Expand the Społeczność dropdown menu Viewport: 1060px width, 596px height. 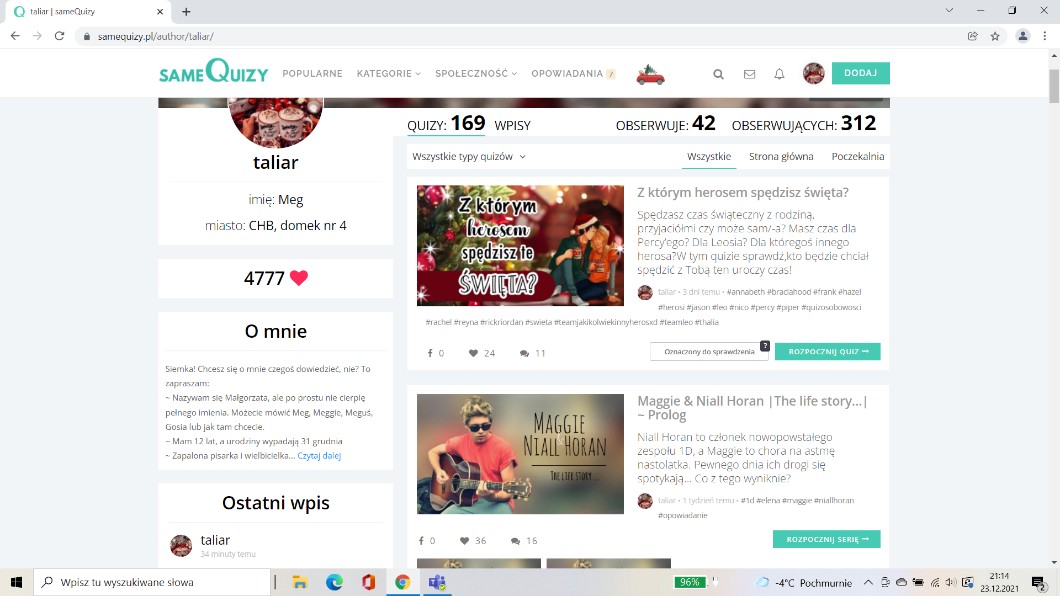(476, 74)
